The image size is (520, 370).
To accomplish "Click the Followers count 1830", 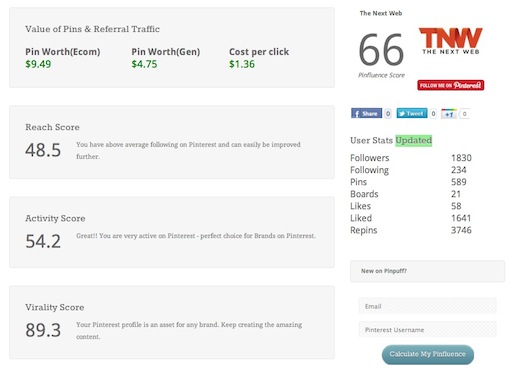I will [x=461, y=158].
